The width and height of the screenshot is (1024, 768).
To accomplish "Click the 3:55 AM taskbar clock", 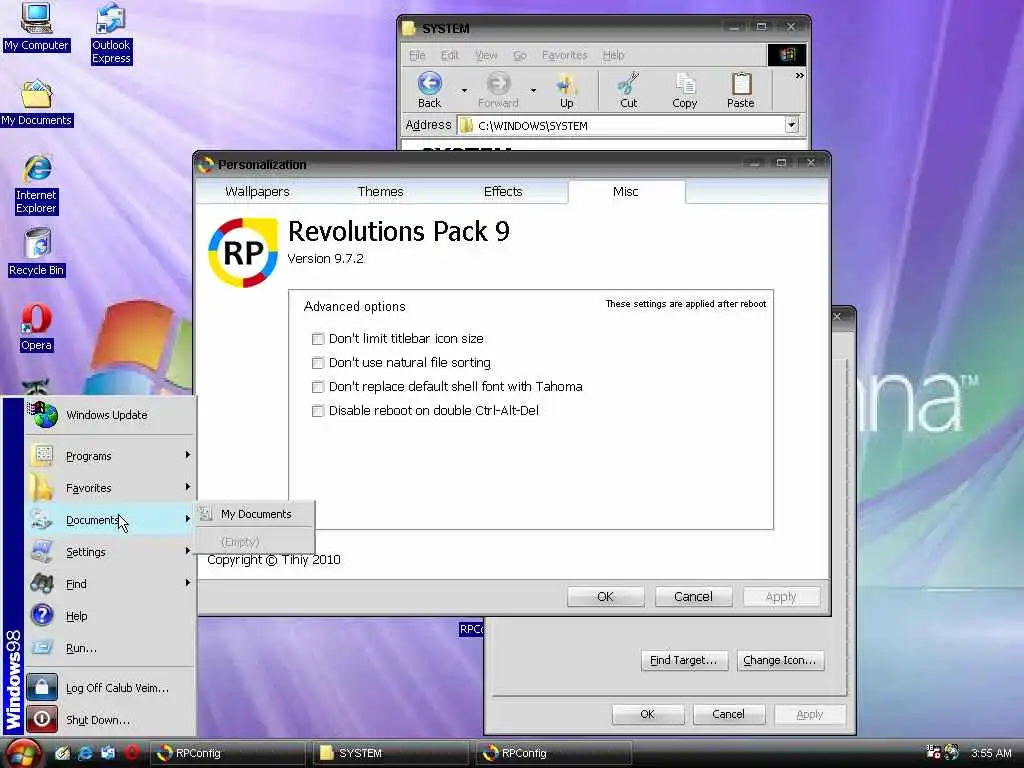I will pos(991,753).
